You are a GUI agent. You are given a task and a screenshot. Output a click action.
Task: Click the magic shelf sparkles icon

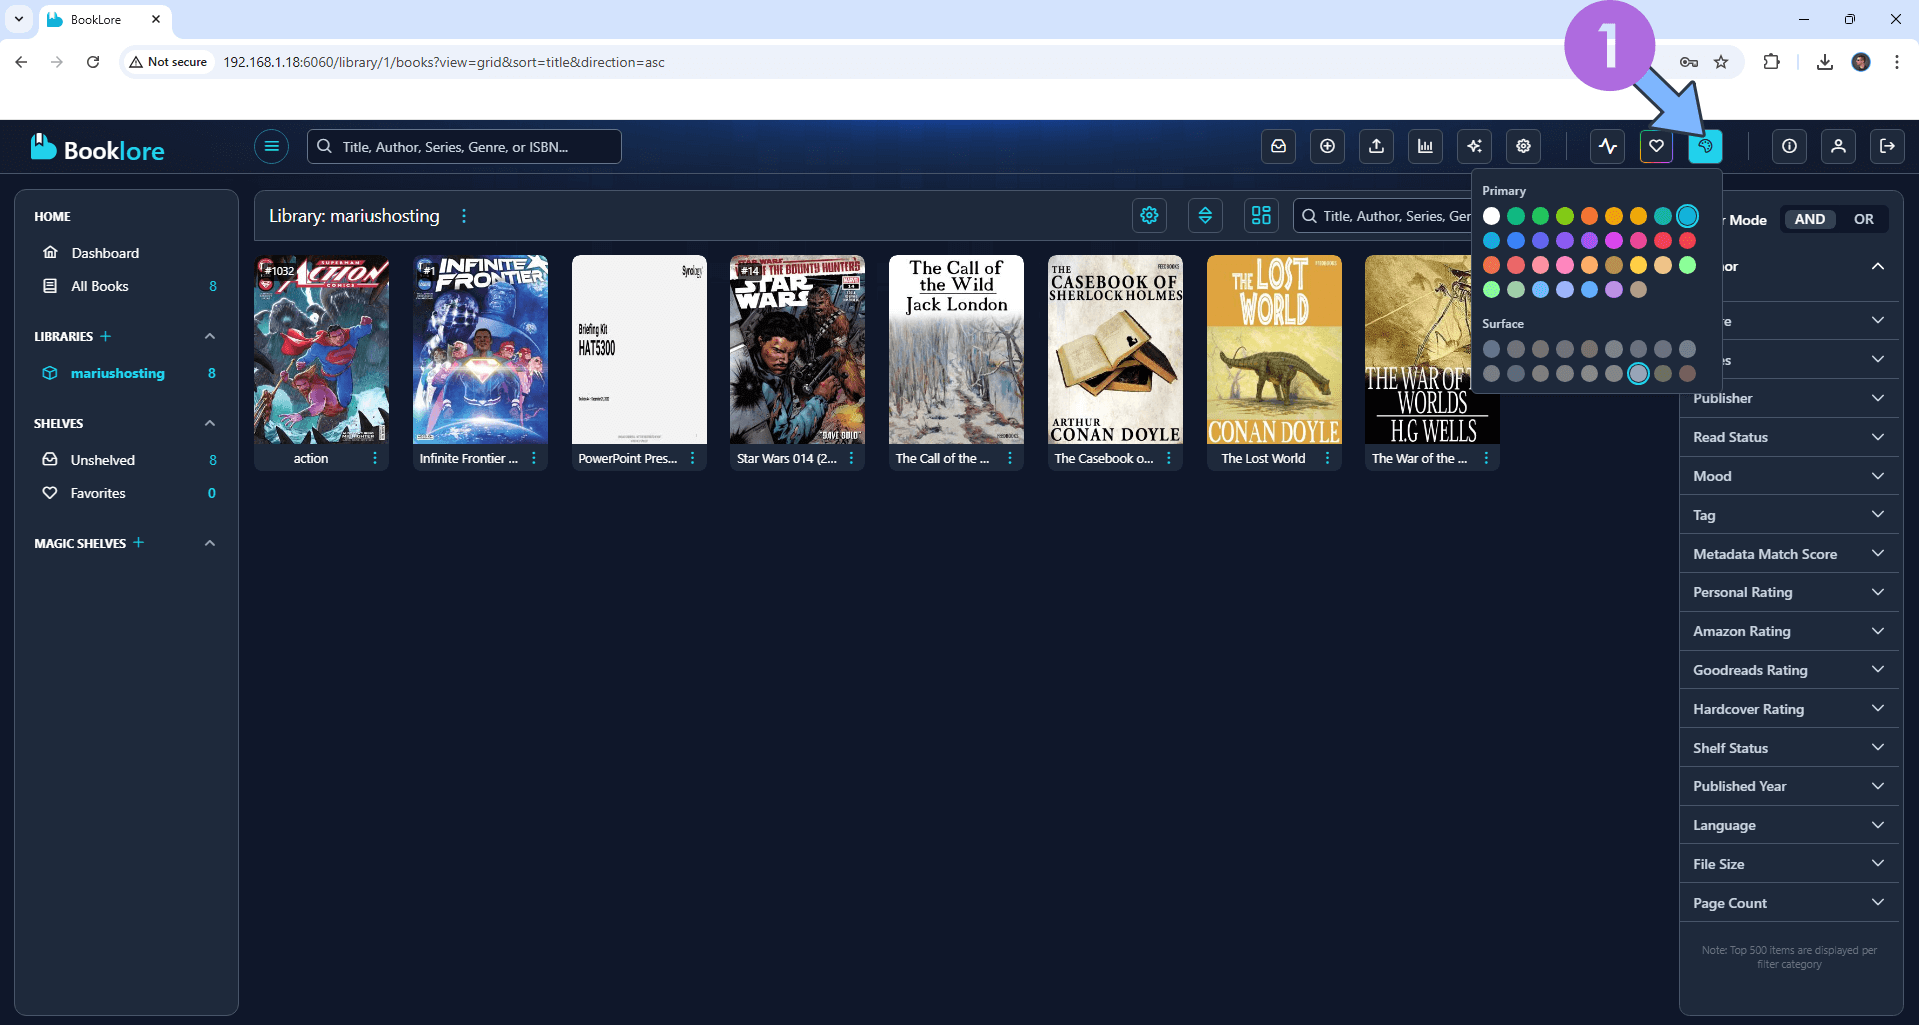pyautogui.click(x=1474, y=146)
